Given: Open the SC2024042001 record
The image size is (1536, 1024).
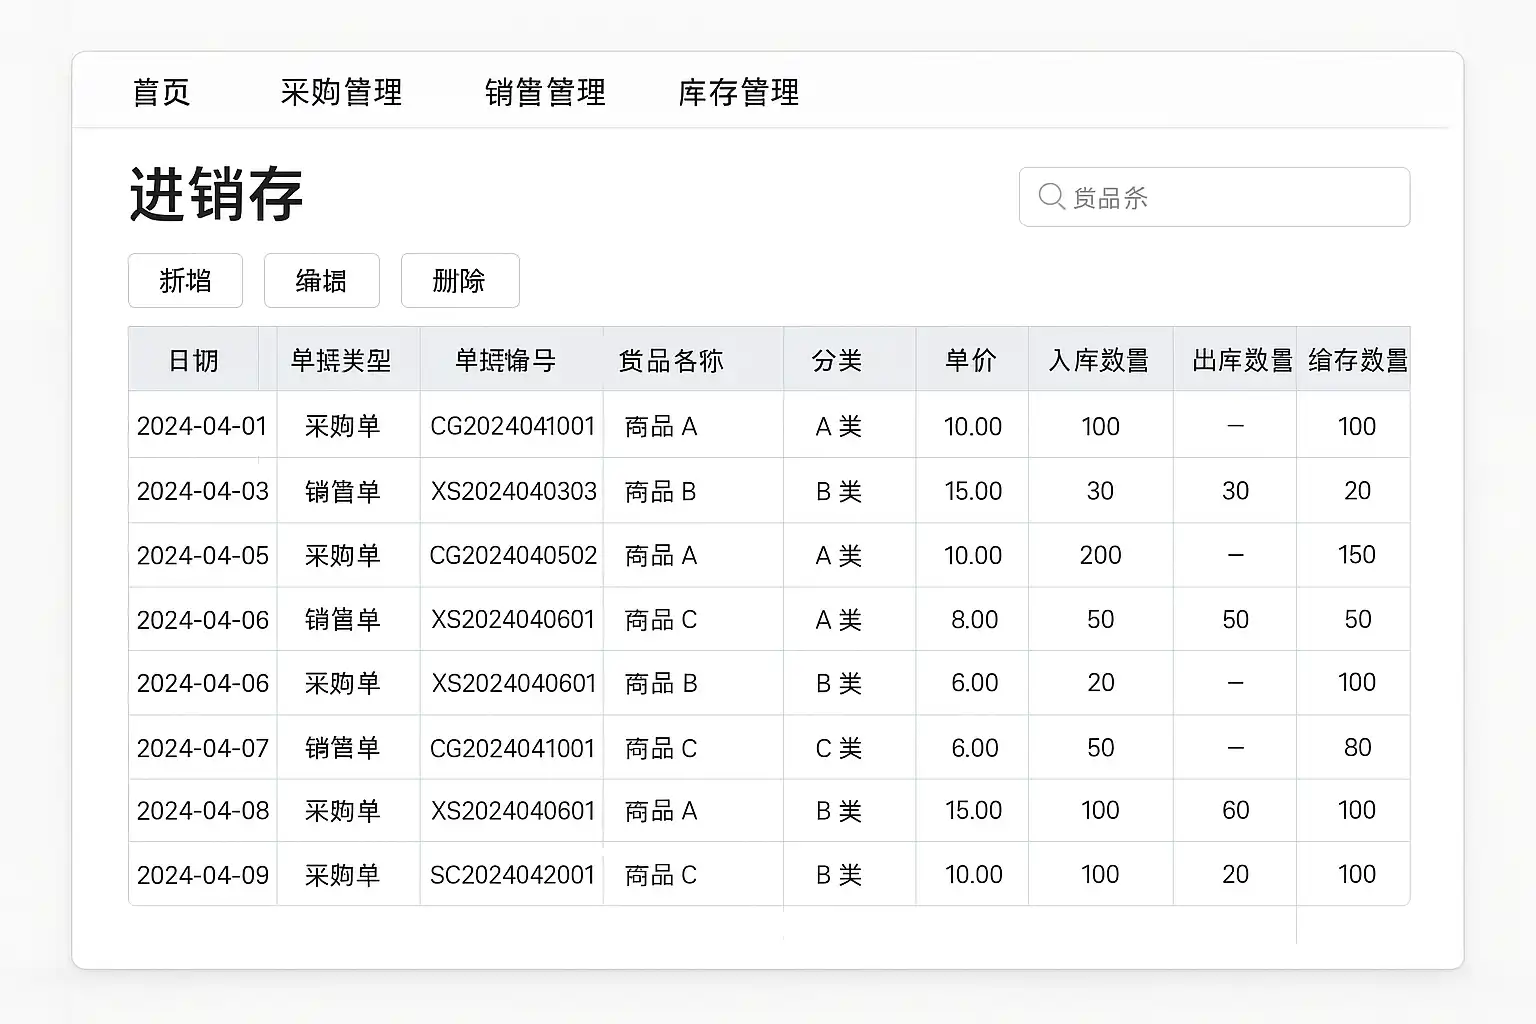Looking at the screenshot, I should point(512,876).
